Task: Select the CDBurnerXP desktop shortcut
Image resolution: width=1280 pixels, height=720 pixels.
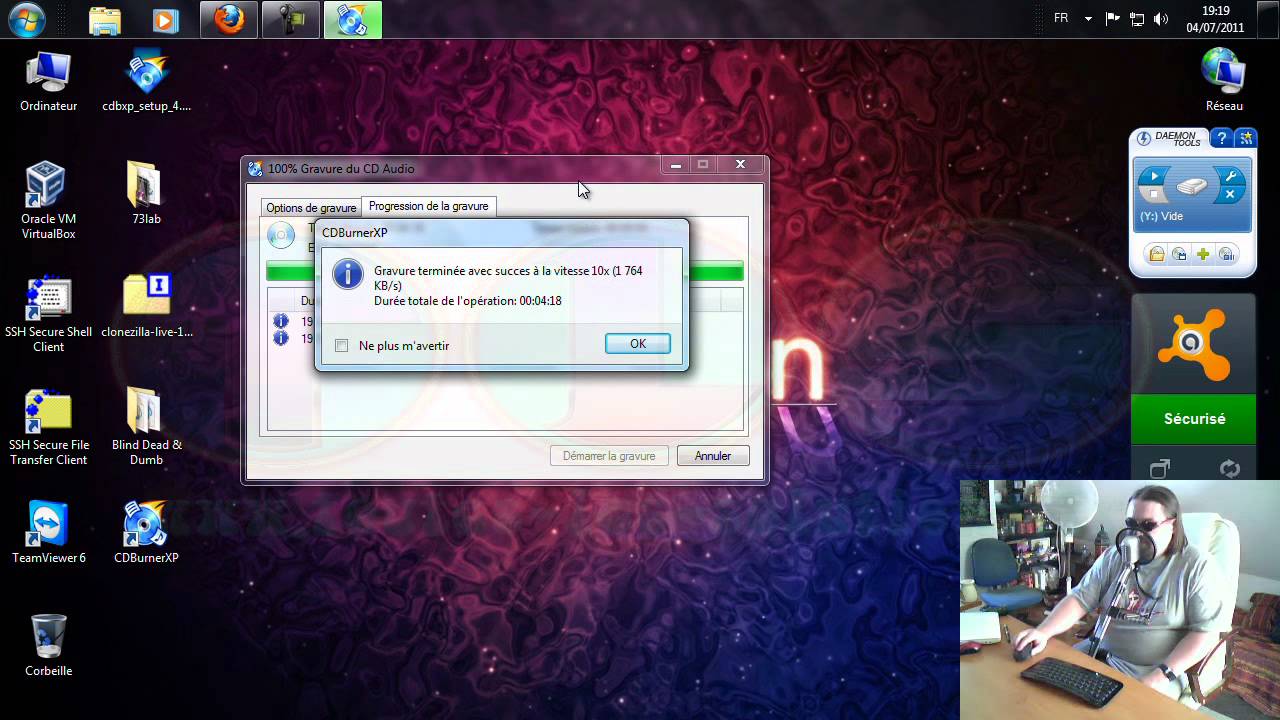Action: click(146, 532)
